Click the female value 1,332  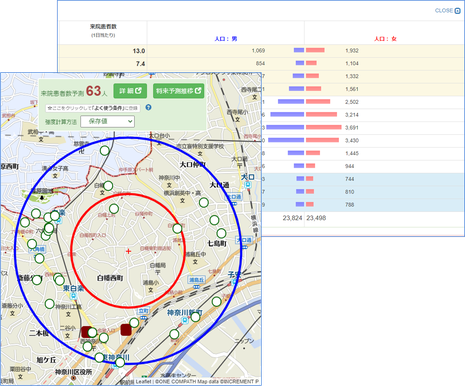[352, 76]
